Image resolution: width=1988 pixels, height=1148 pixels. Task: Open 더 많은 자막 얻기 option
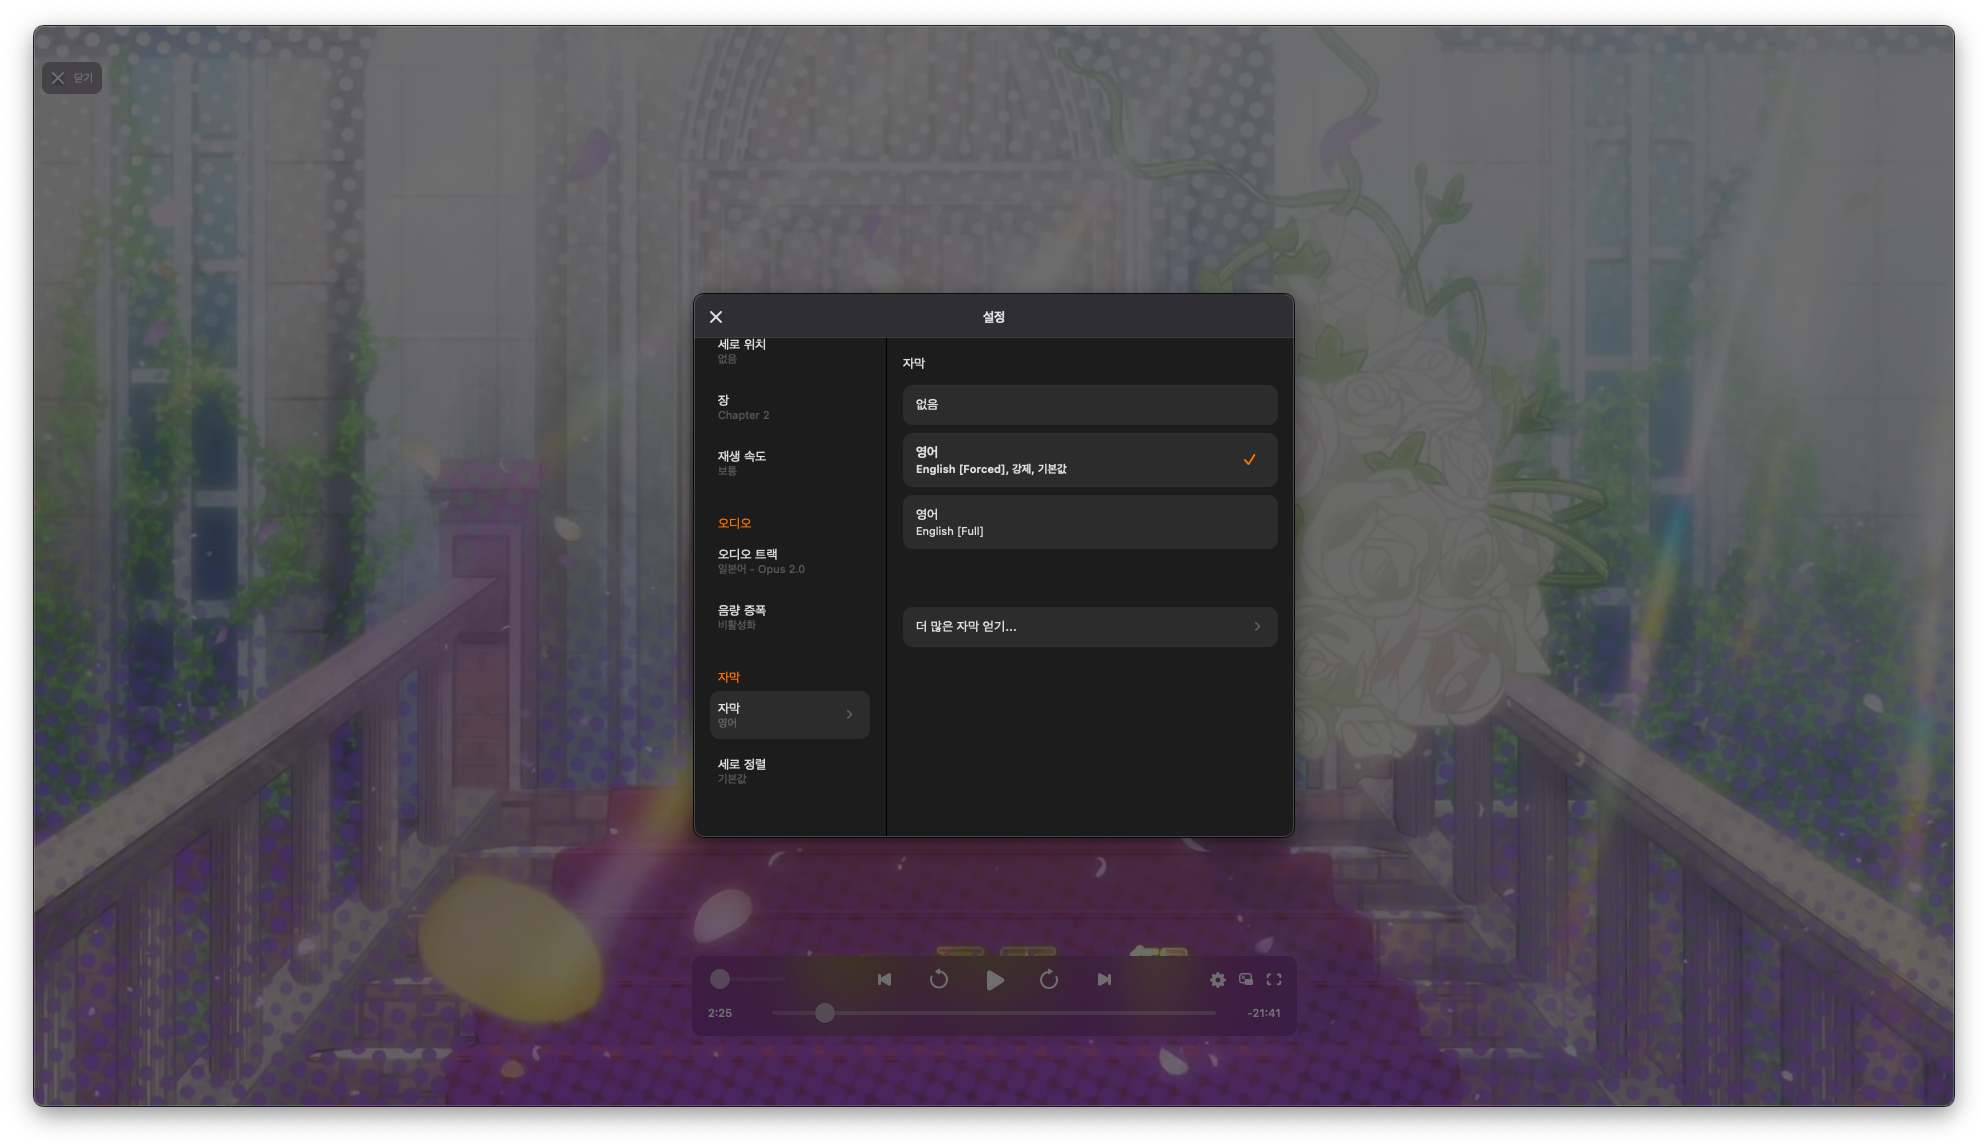pyautogui.click(x=1089, y=627)
